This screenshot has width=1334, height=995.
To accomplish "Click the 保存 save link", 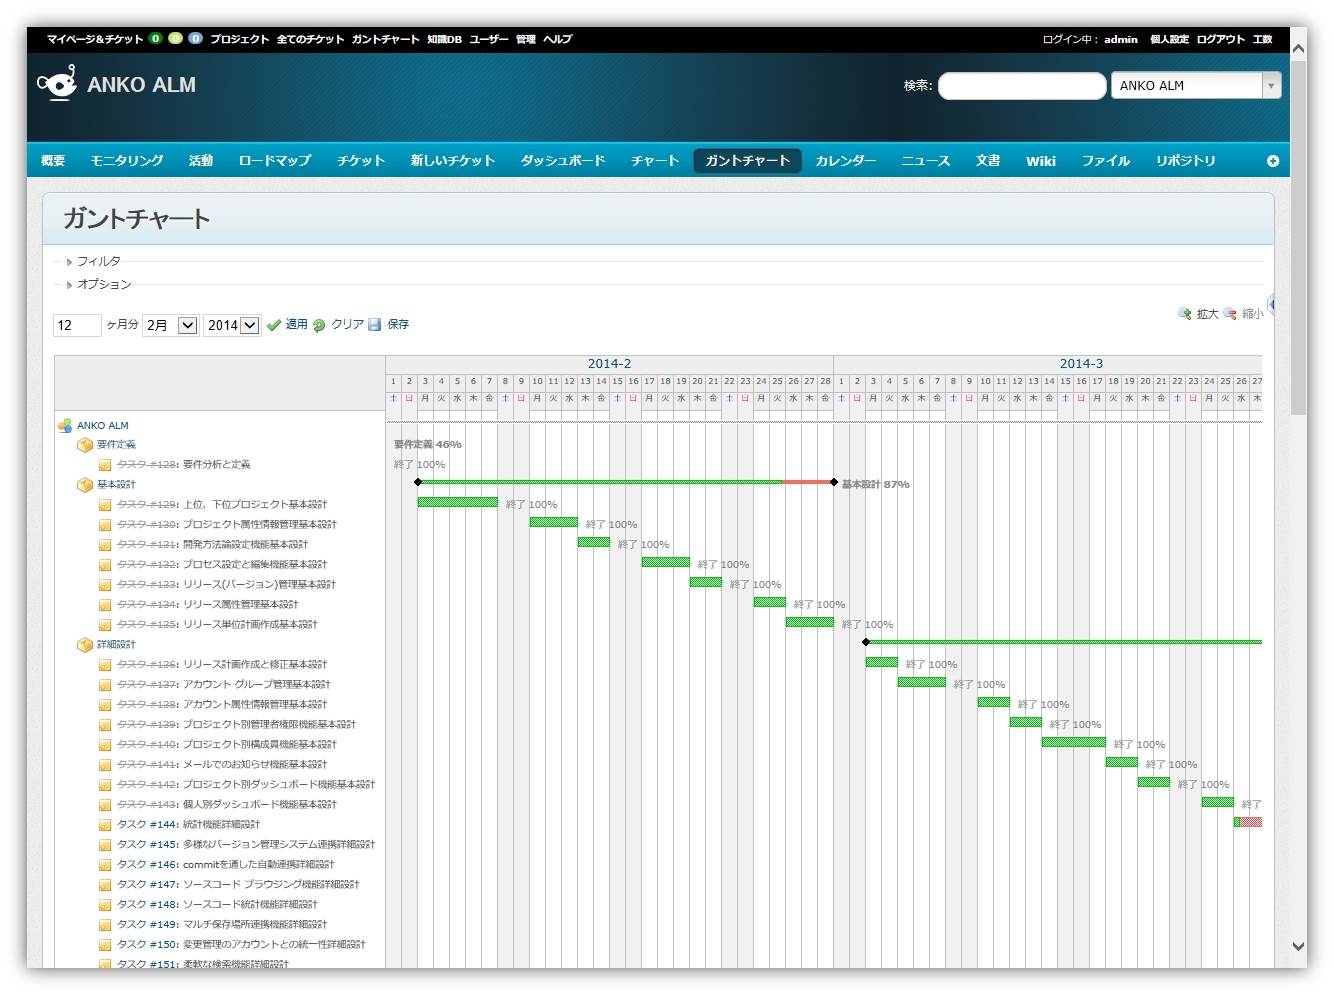I will 398,324.
